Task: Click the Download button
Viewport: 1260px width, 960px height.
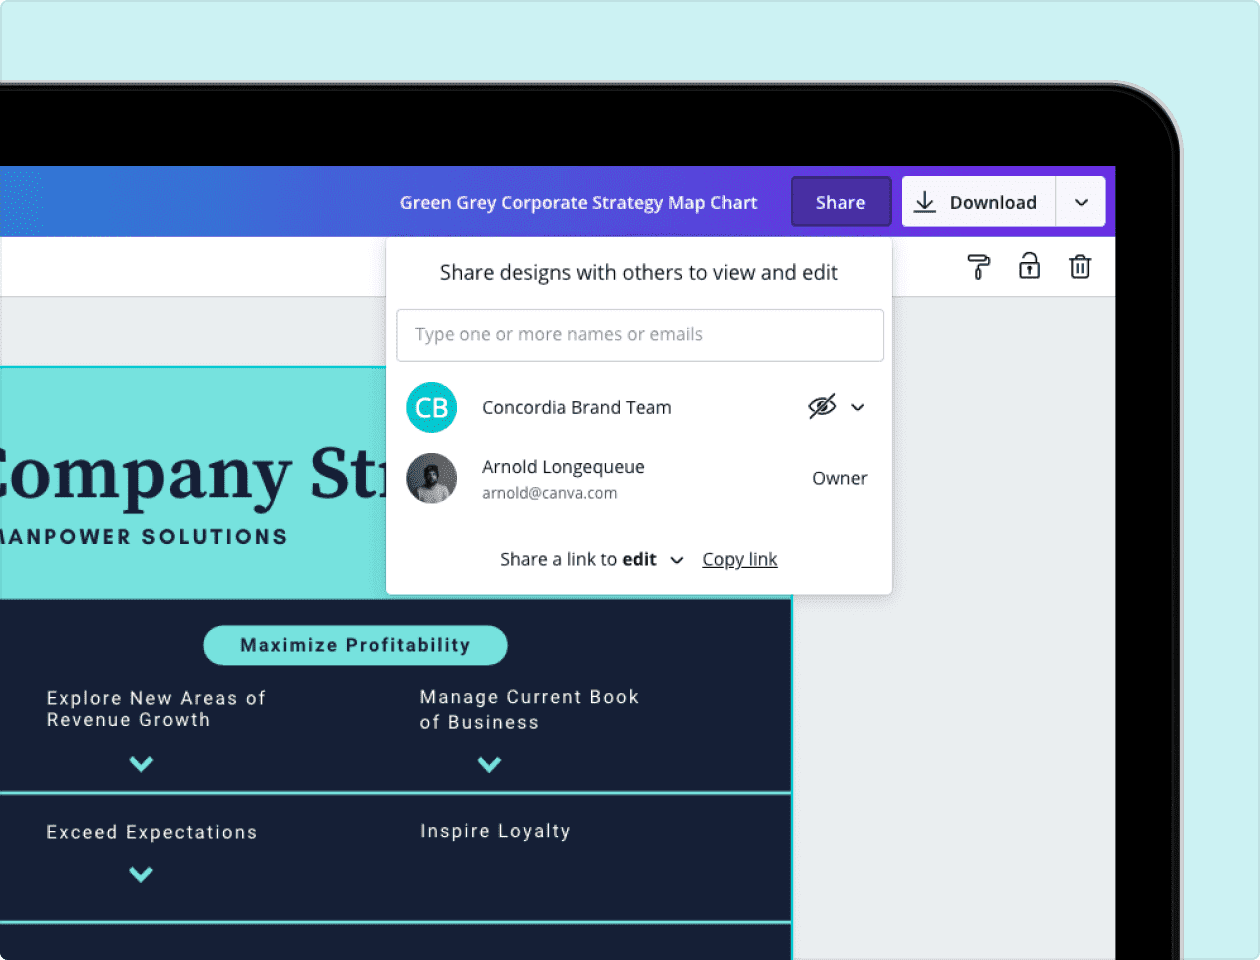Action: (x=978, y=202)
